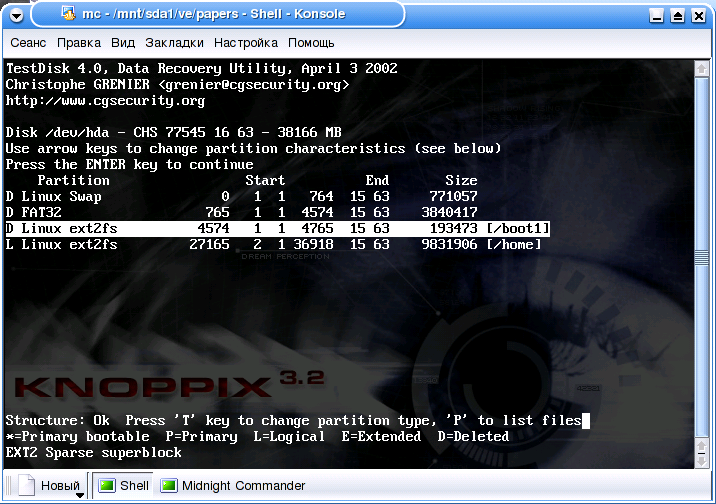This screenshot has height=504, width=716.
Task: Open the Помощь menu
Action: [x=311, y=43]
